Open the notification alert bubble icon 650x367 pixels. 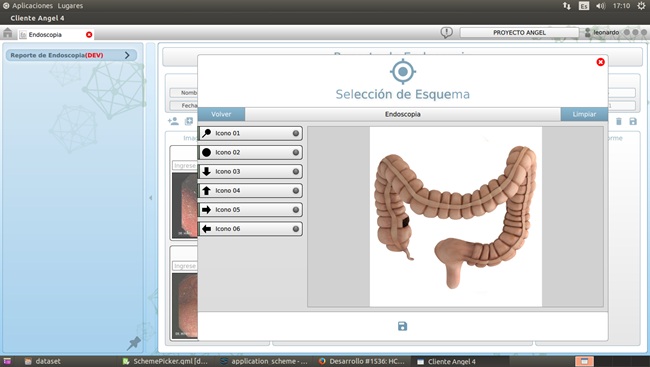pos(446,32)
